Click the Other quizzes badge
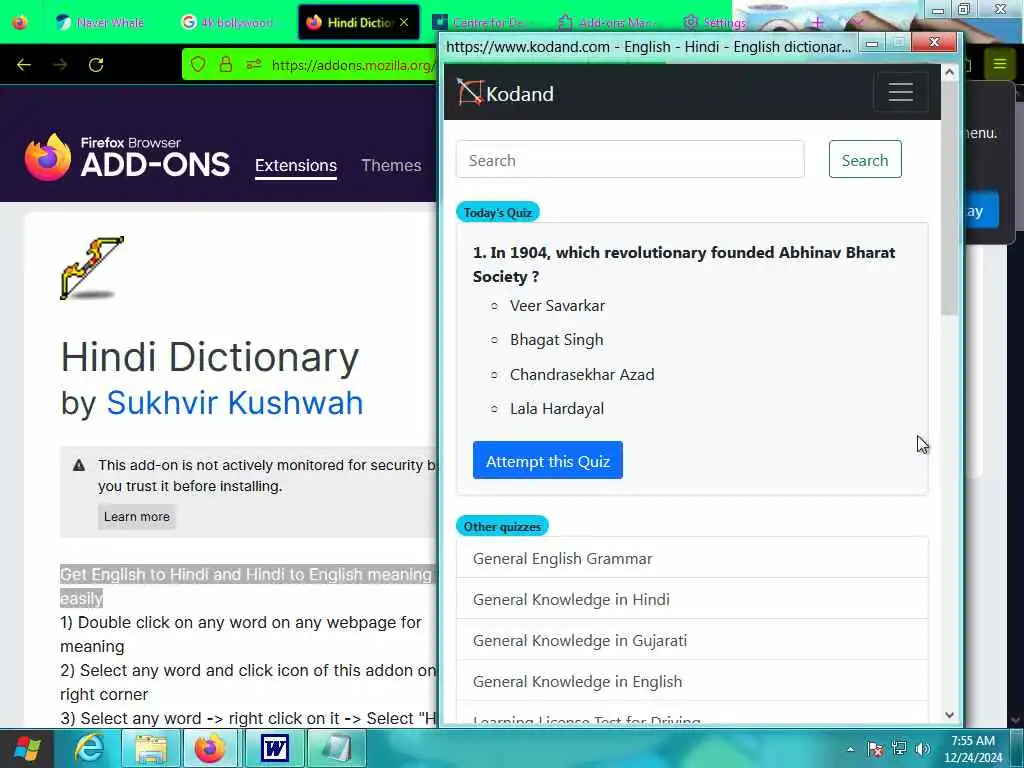 [x=502, y=526]
